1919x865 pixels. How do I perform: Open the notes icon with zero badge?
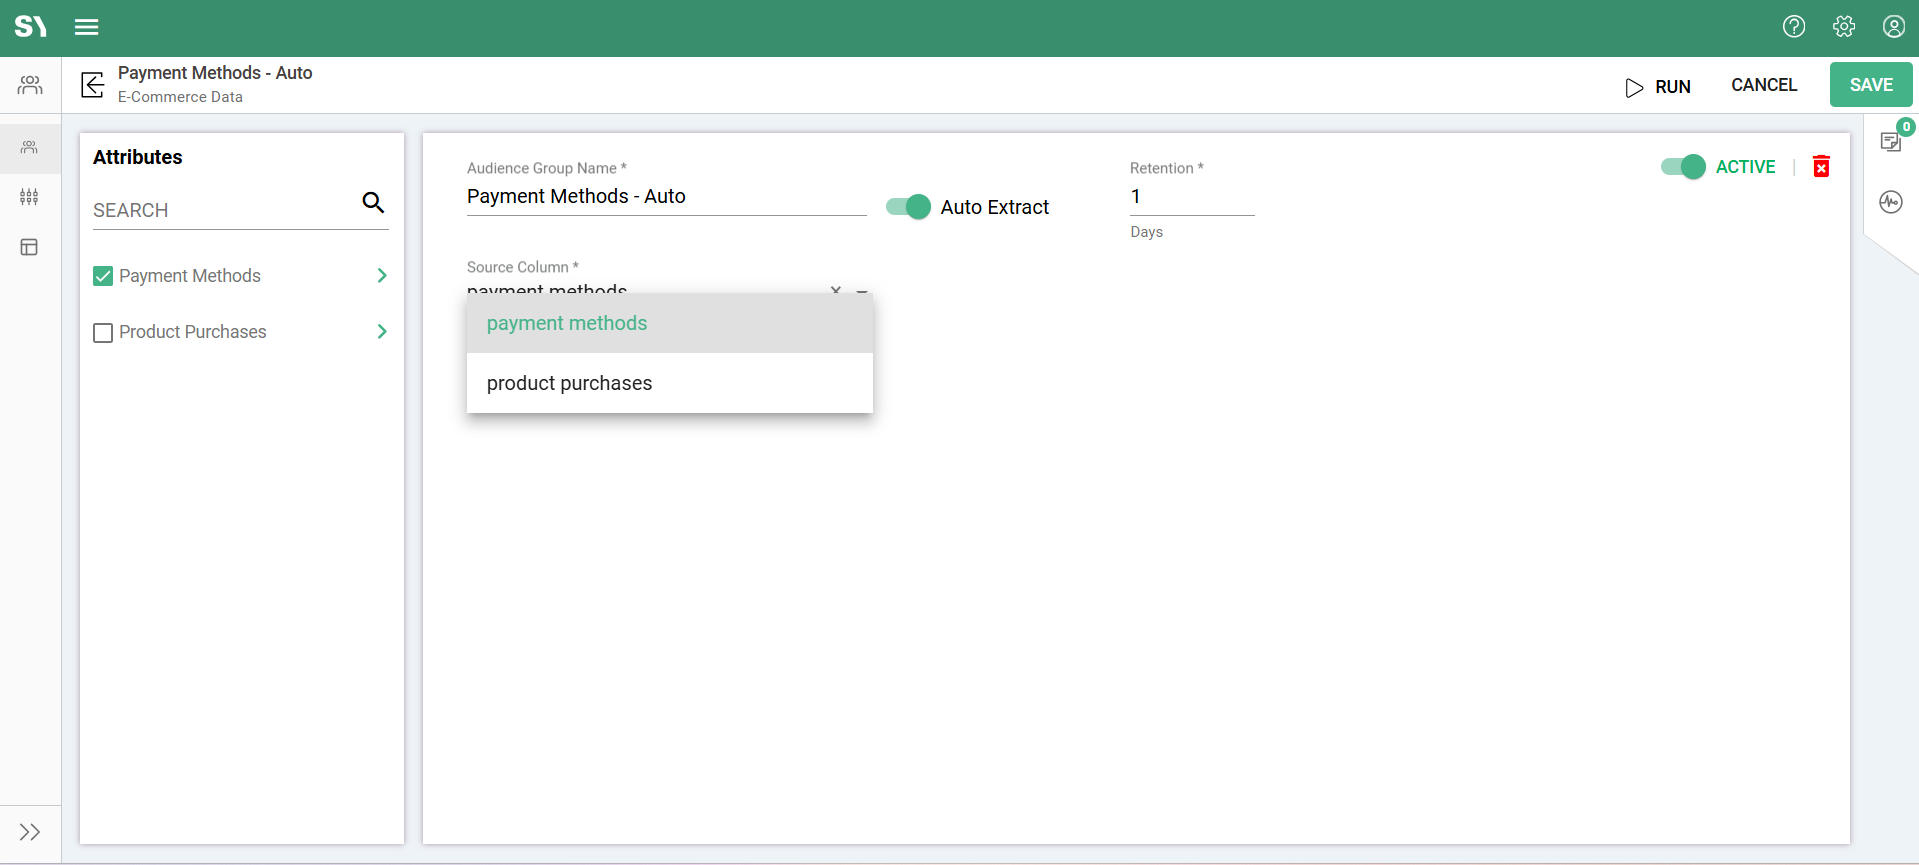coord(1890,142)
